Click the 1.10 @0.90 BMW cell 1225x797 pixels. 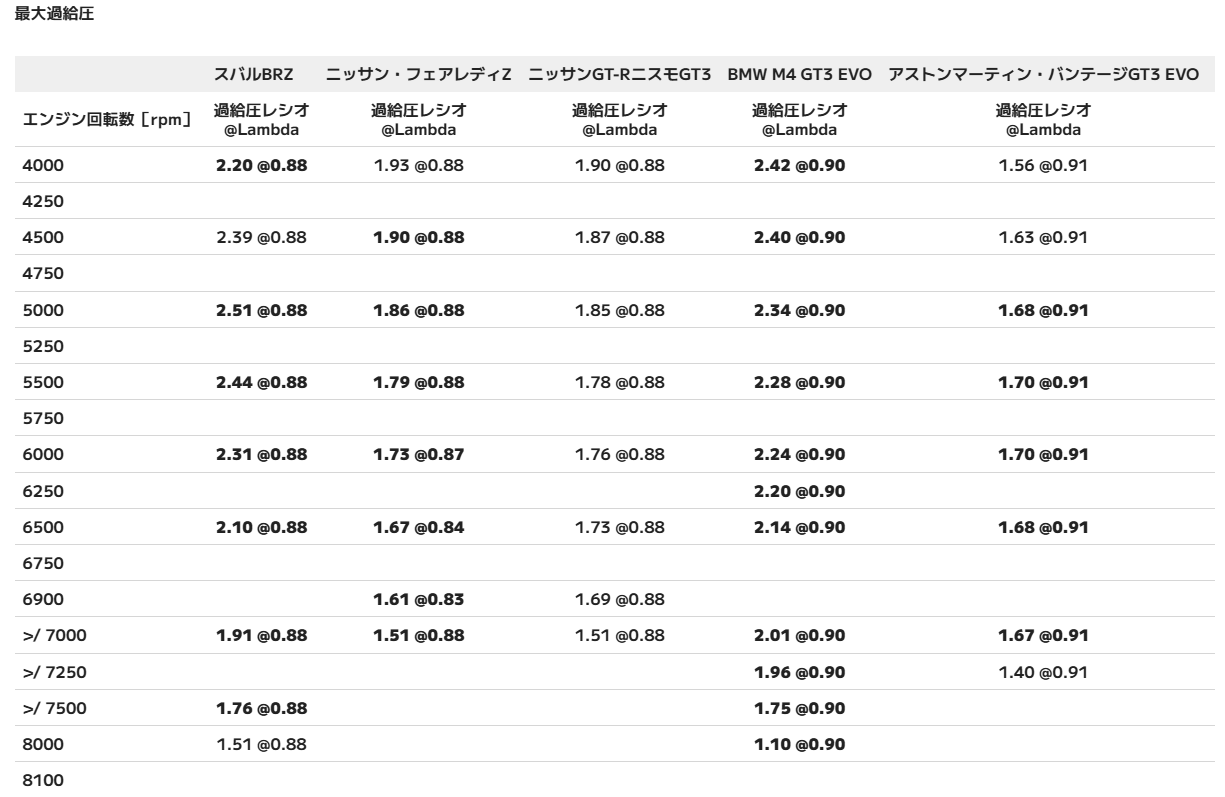point(800,743)
